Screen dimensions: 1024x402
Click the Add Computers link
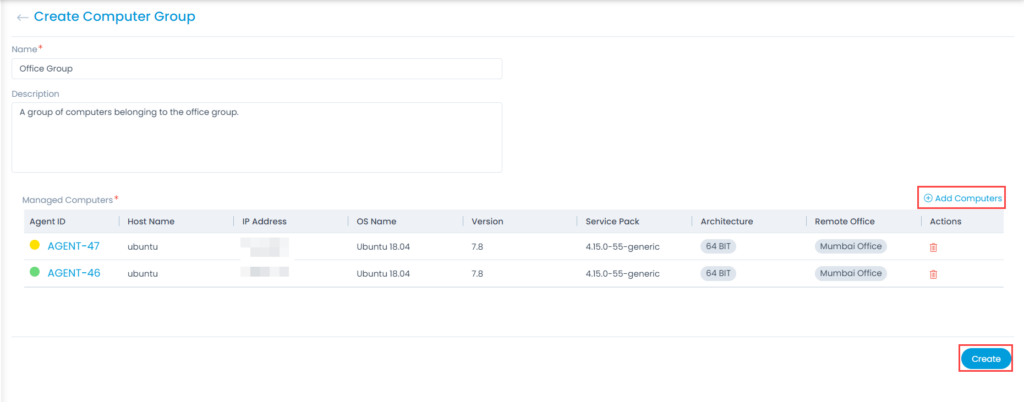click(962, 198)
